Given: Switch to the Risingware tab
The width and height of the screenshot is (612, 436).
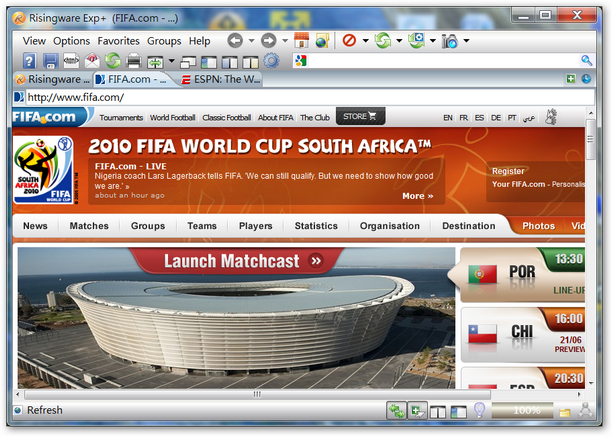Looking at the screenshot, I should click(53, 79).
